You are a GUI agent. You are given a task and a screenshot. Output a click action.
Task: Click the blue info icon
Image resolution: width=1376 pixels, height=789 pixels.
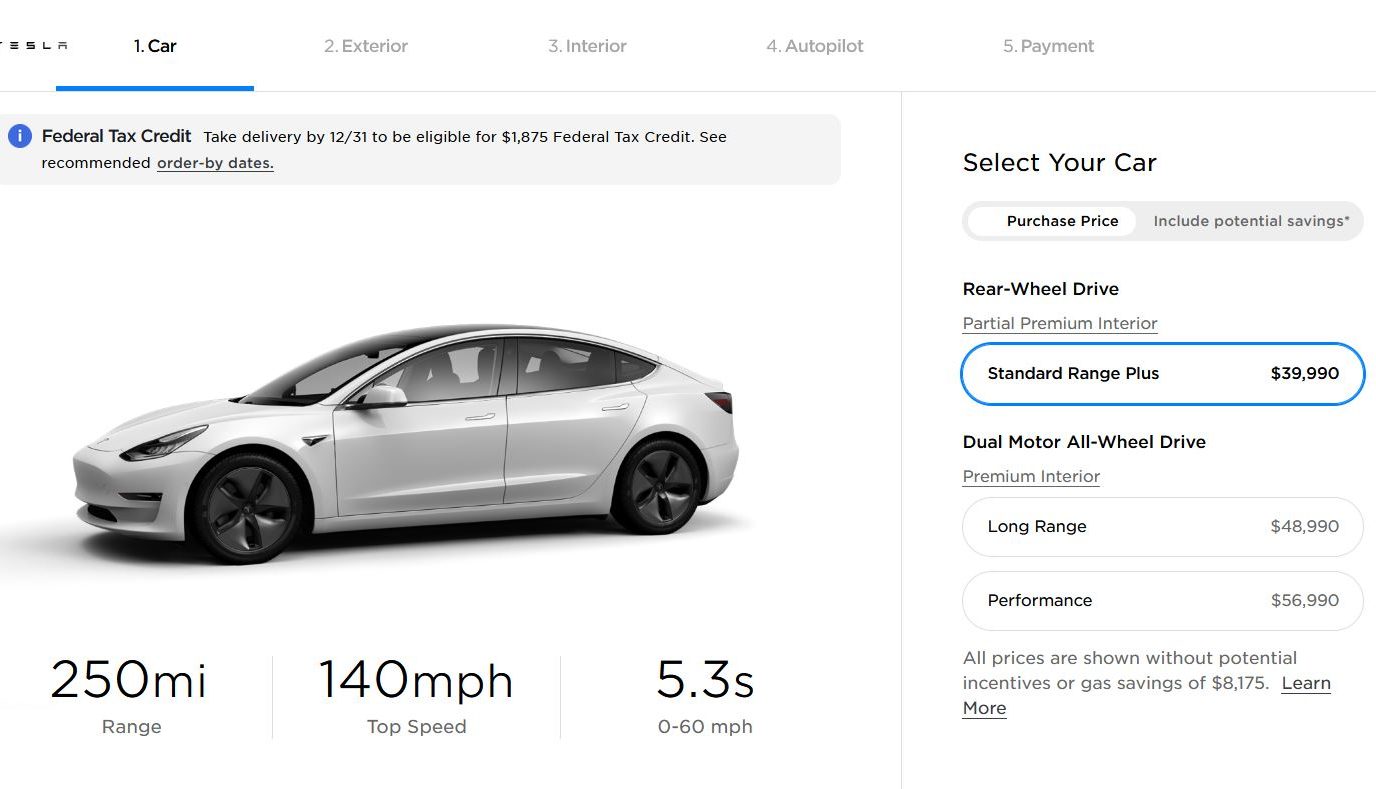[x=20, y=136]
